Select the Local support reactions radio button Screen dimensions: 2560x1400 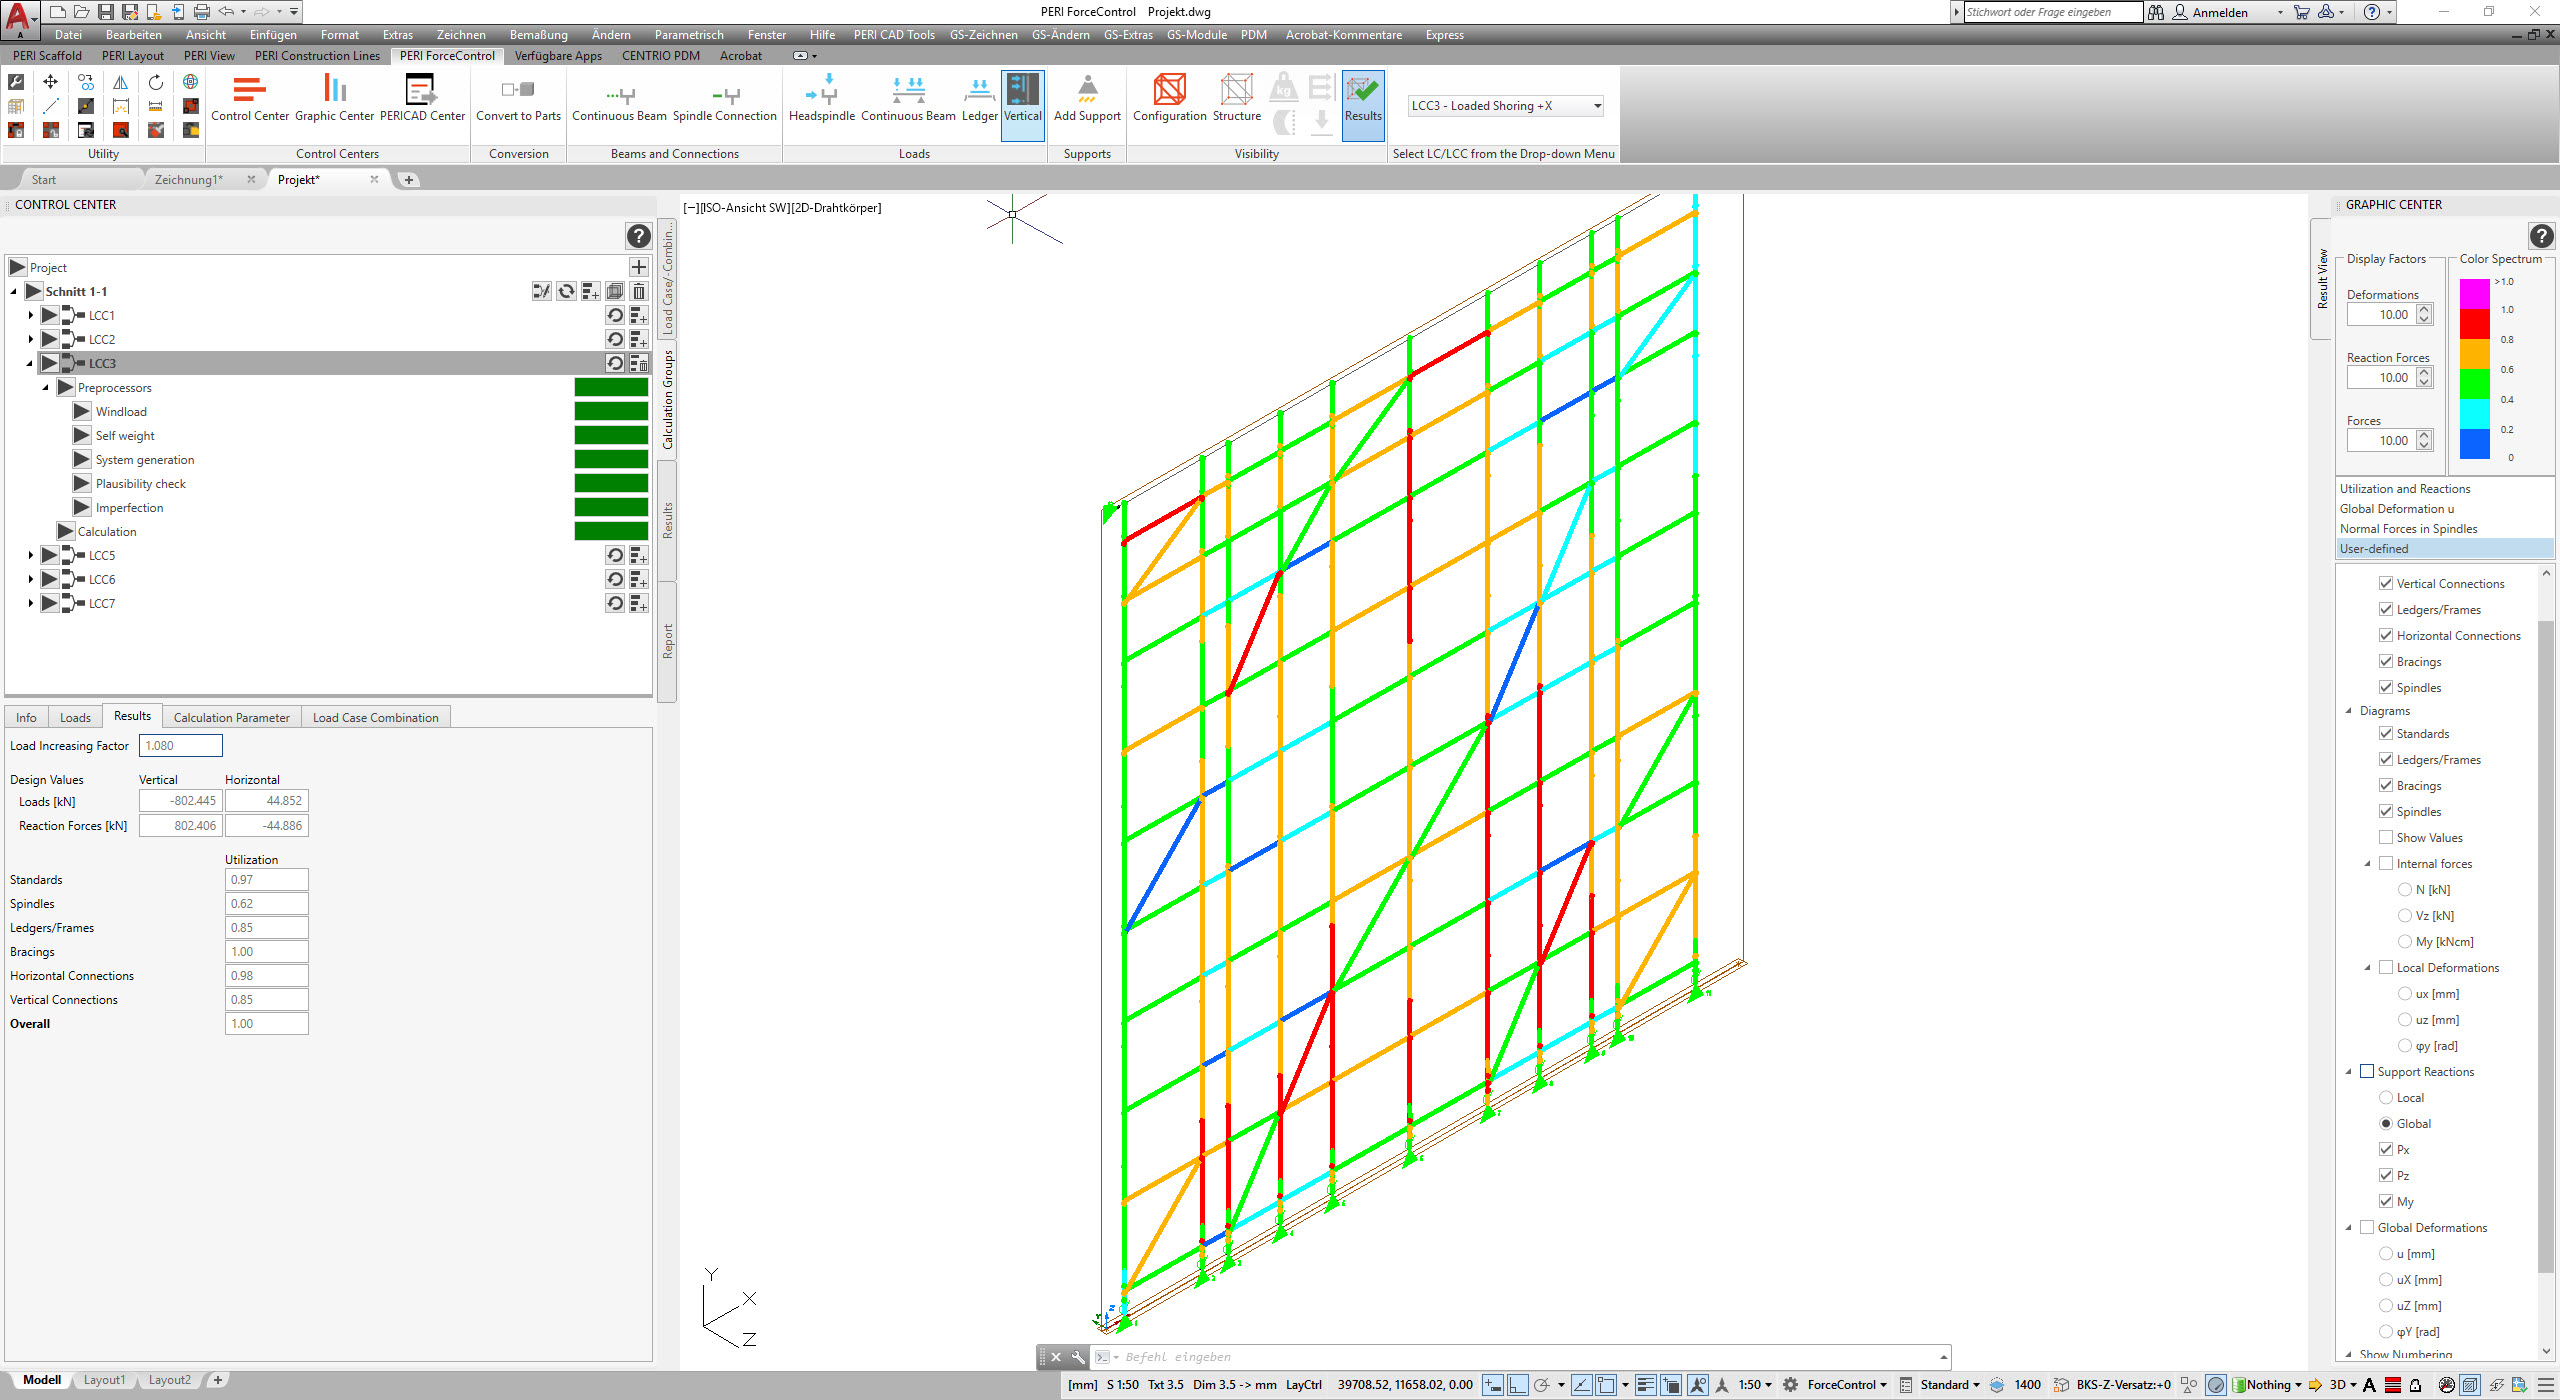pyautogui.click(x=2386, y=1098)
